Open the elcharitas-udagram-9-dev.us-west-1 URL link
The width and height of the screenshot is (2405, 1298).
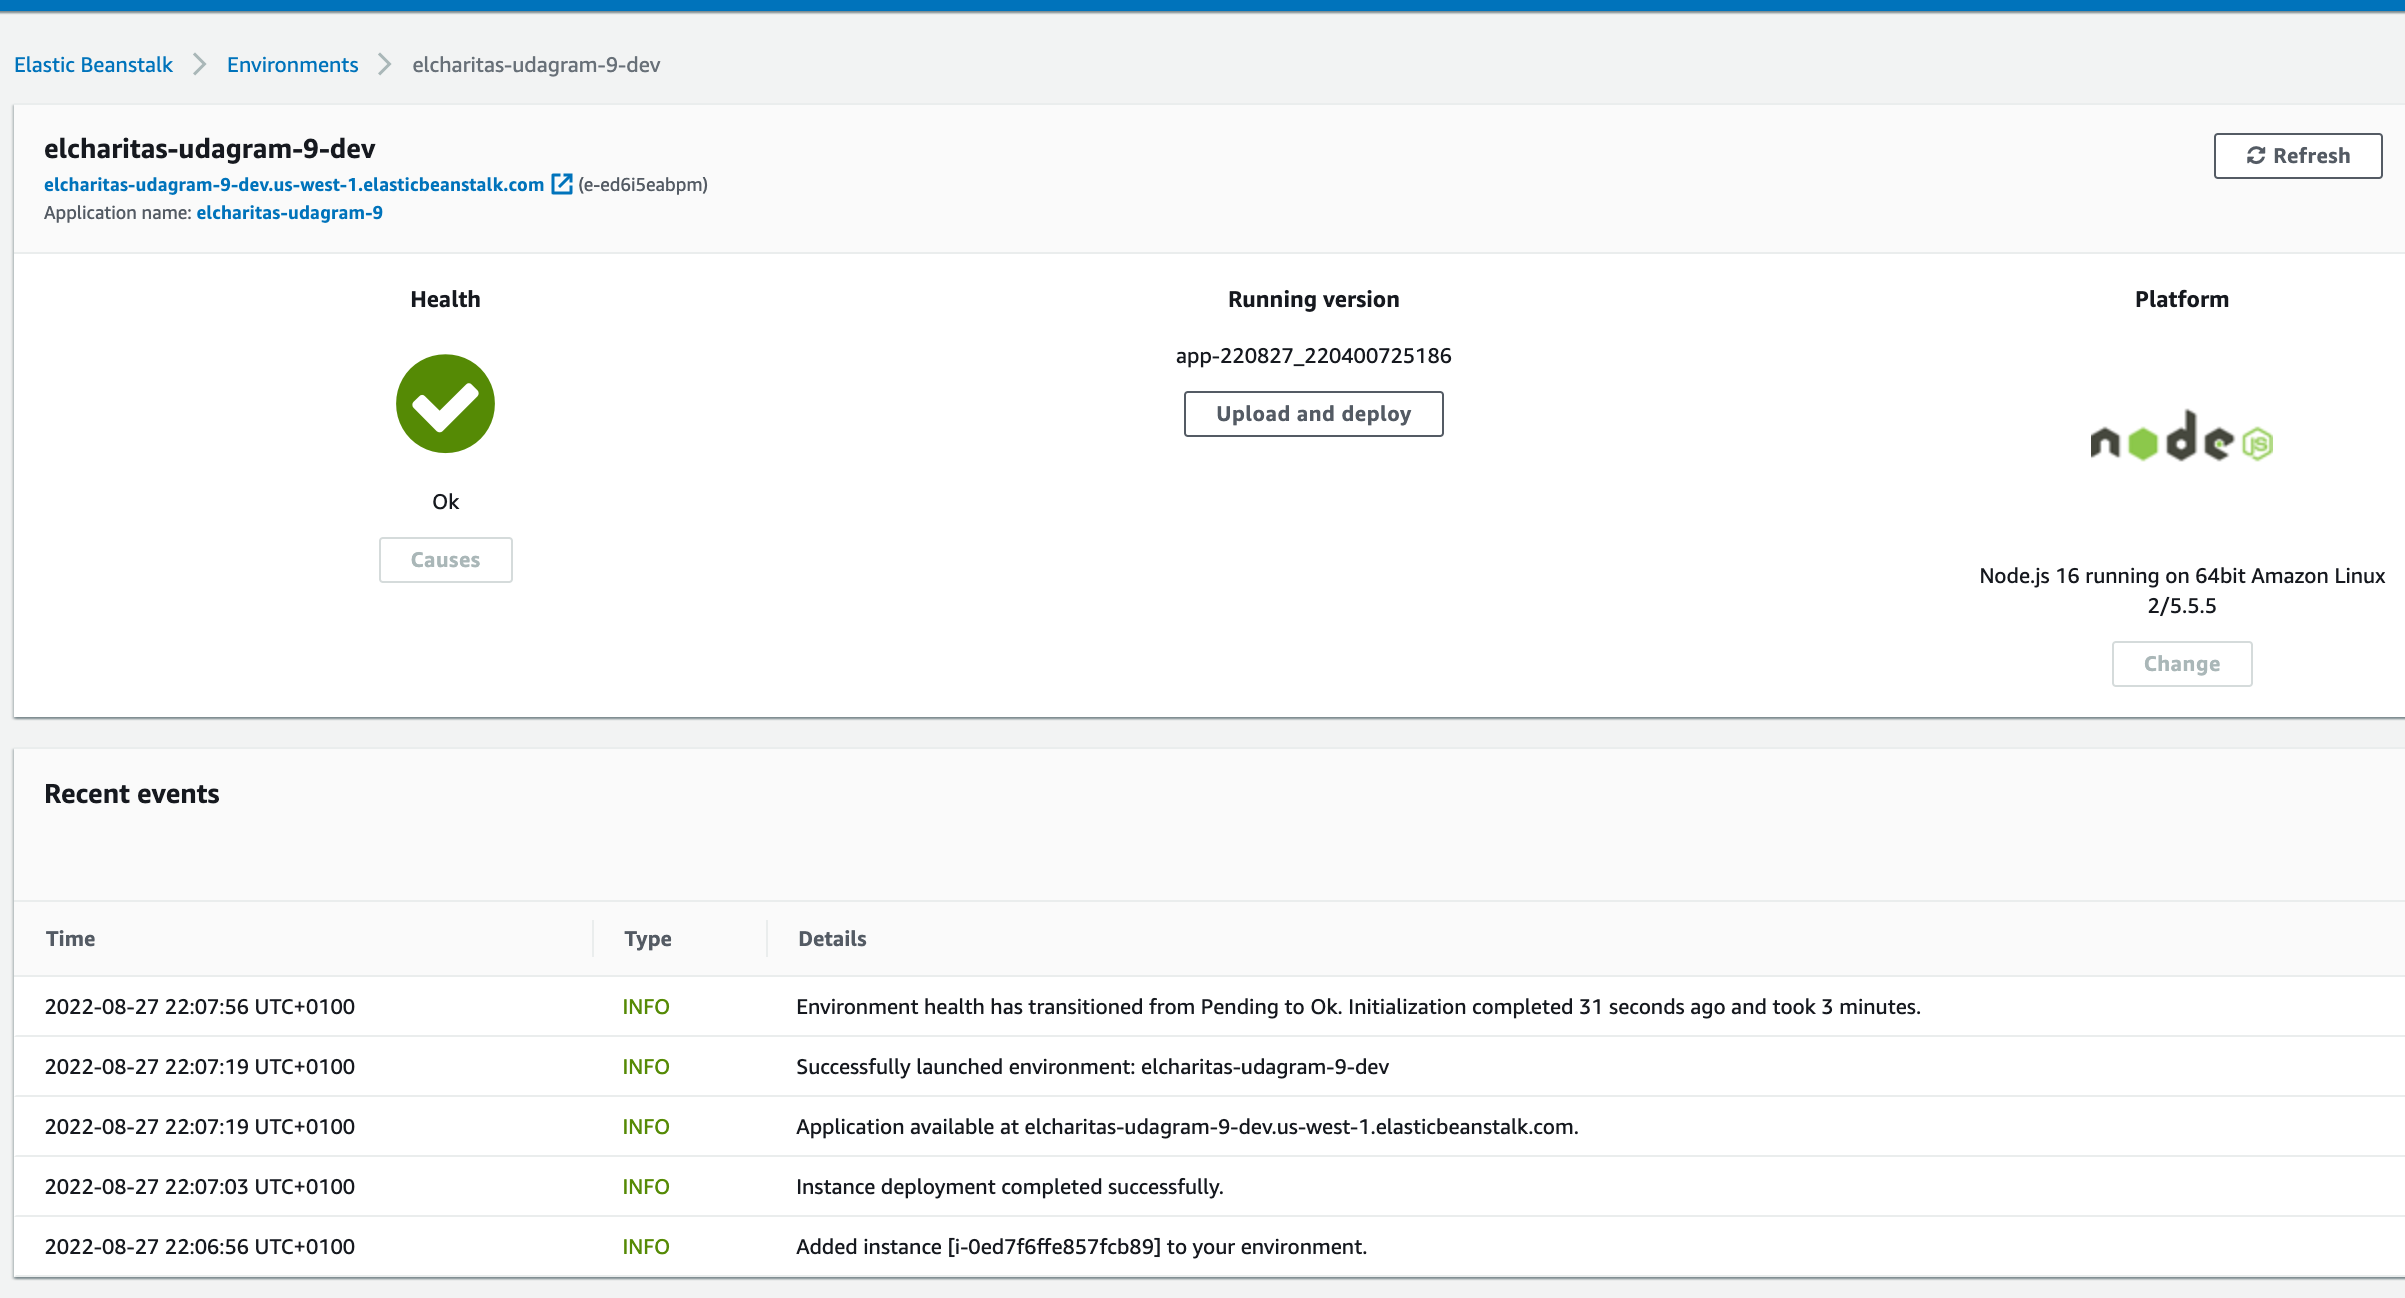pos(293,184)
